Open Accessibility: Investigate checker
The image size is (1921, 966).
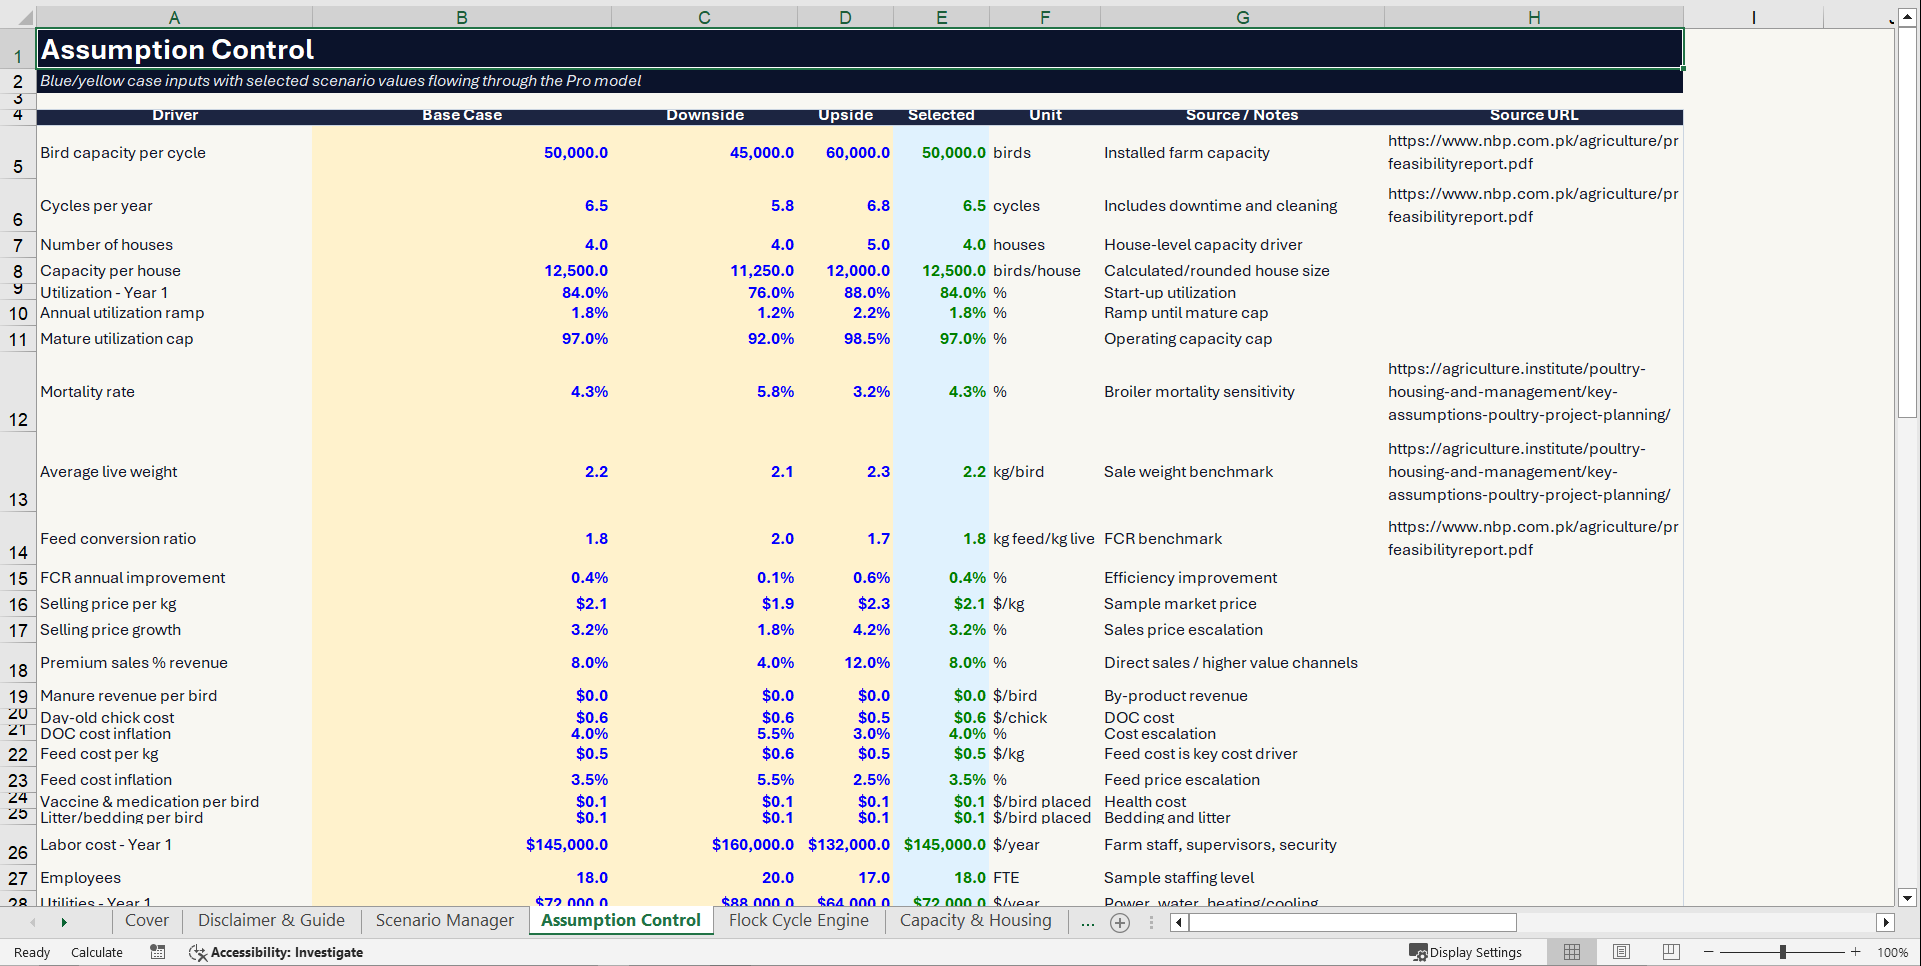coord(276,952)
